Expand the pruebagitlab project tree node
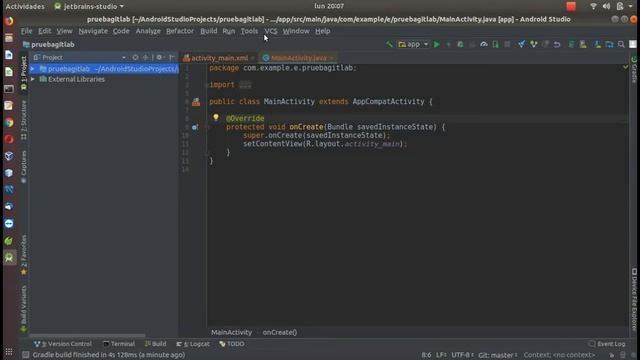Viewport: 640px width, 360px height. [x=33, y=69]
